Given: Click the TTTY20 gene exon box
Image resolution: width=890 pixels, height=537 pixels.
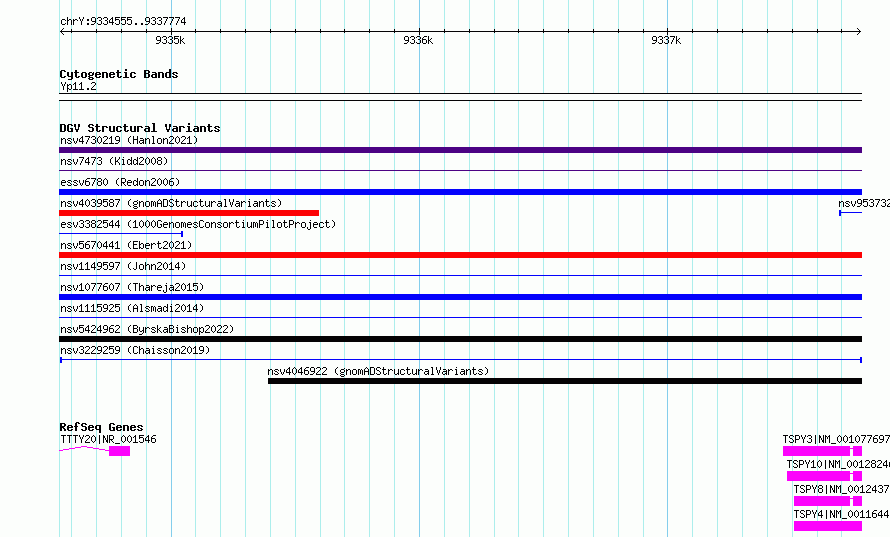Looking at the screenshot, I should (x=119, y=451).
